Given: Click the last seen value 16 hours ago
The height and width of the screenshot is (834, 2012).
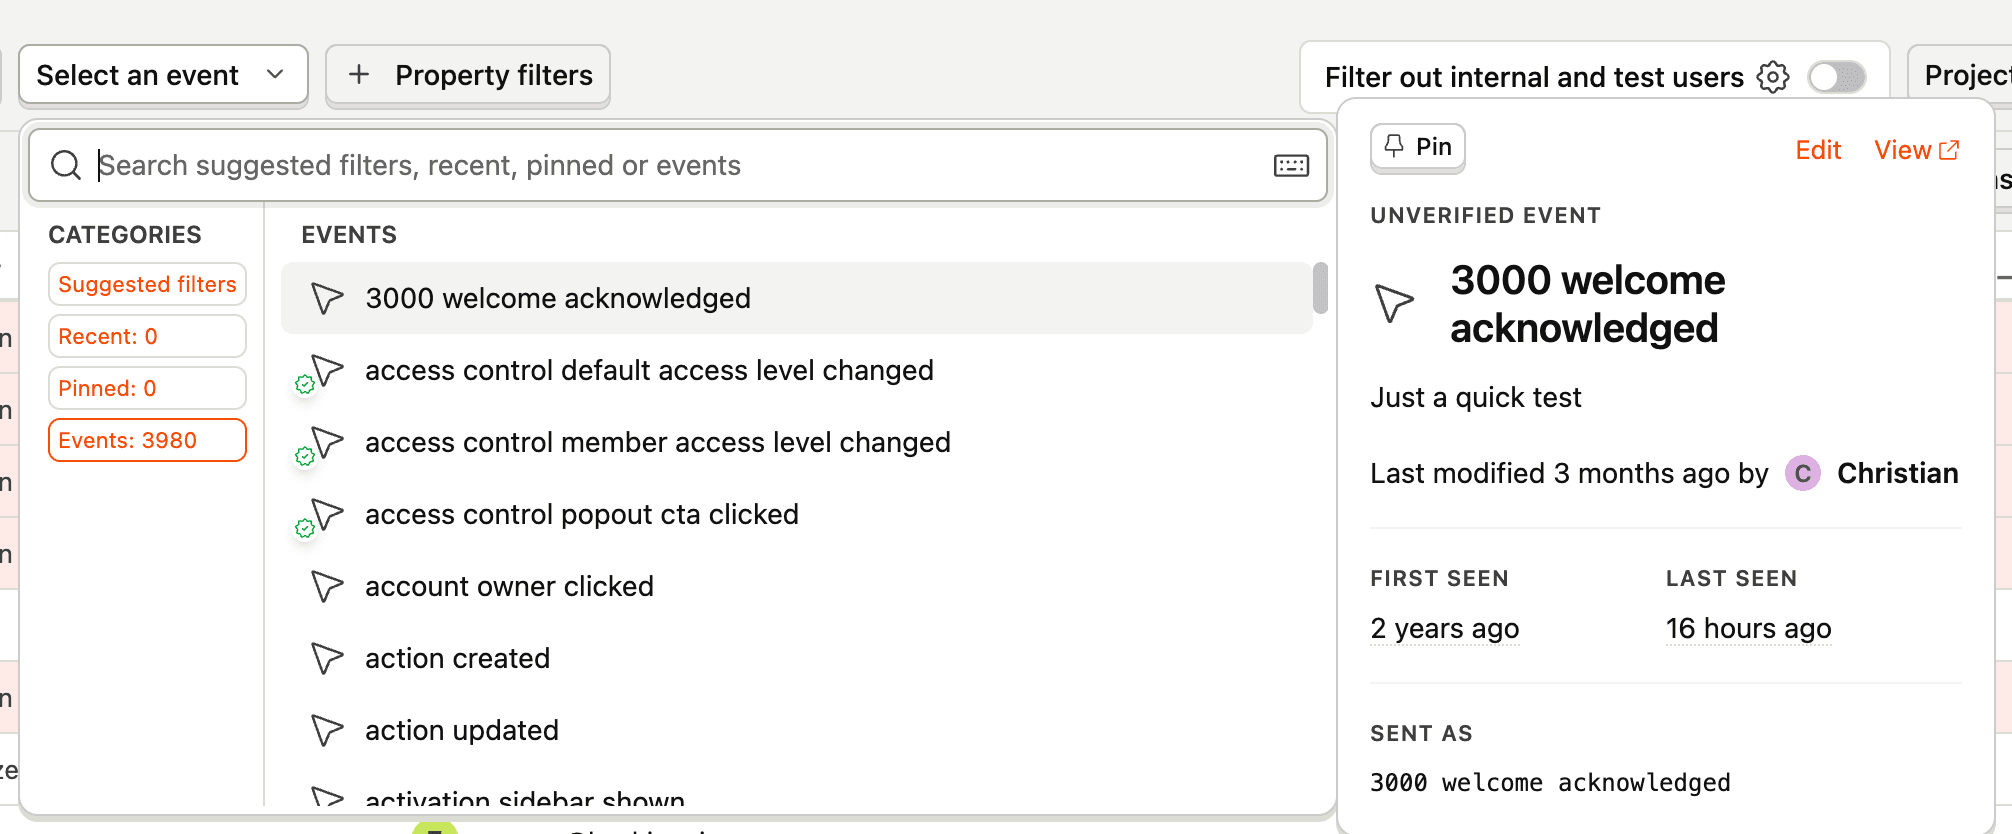Looking at the screenshot, I should (x=1748, y=629).
